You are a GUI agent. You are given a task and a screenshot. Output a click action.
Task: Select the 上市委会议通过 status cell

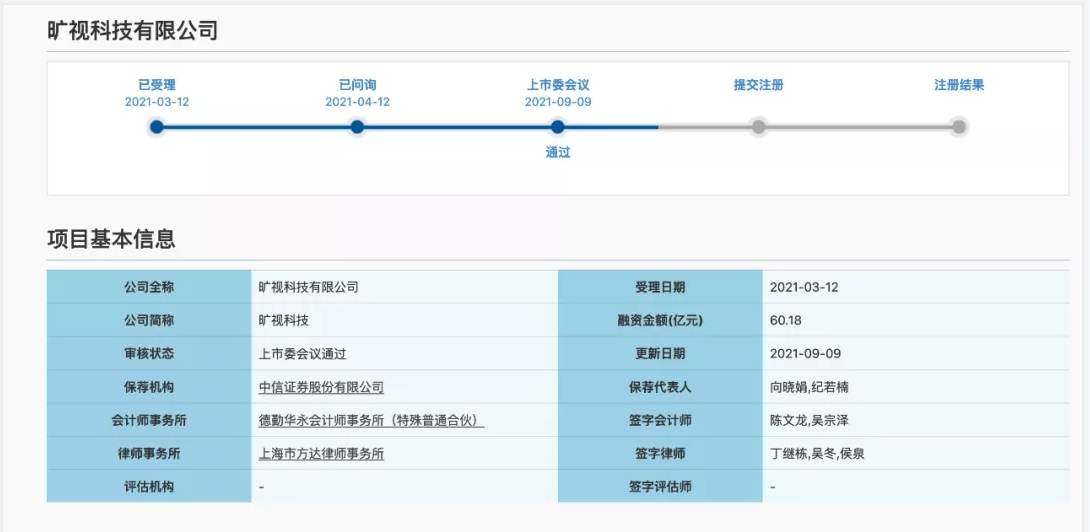click(405, 354)
